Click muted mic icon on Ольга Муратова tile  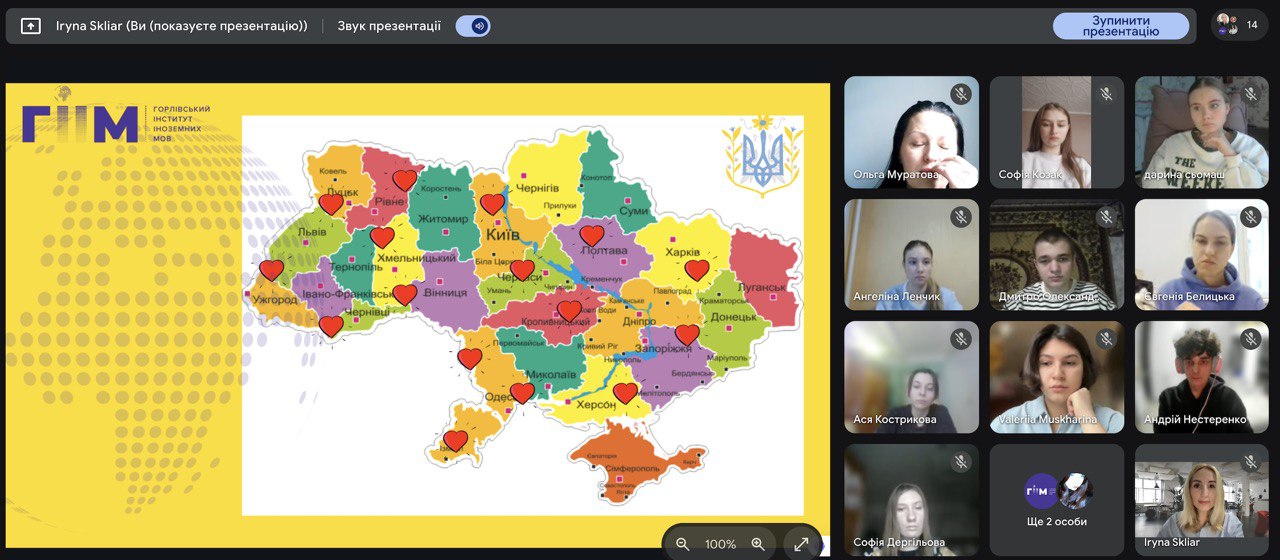[961, 94]
